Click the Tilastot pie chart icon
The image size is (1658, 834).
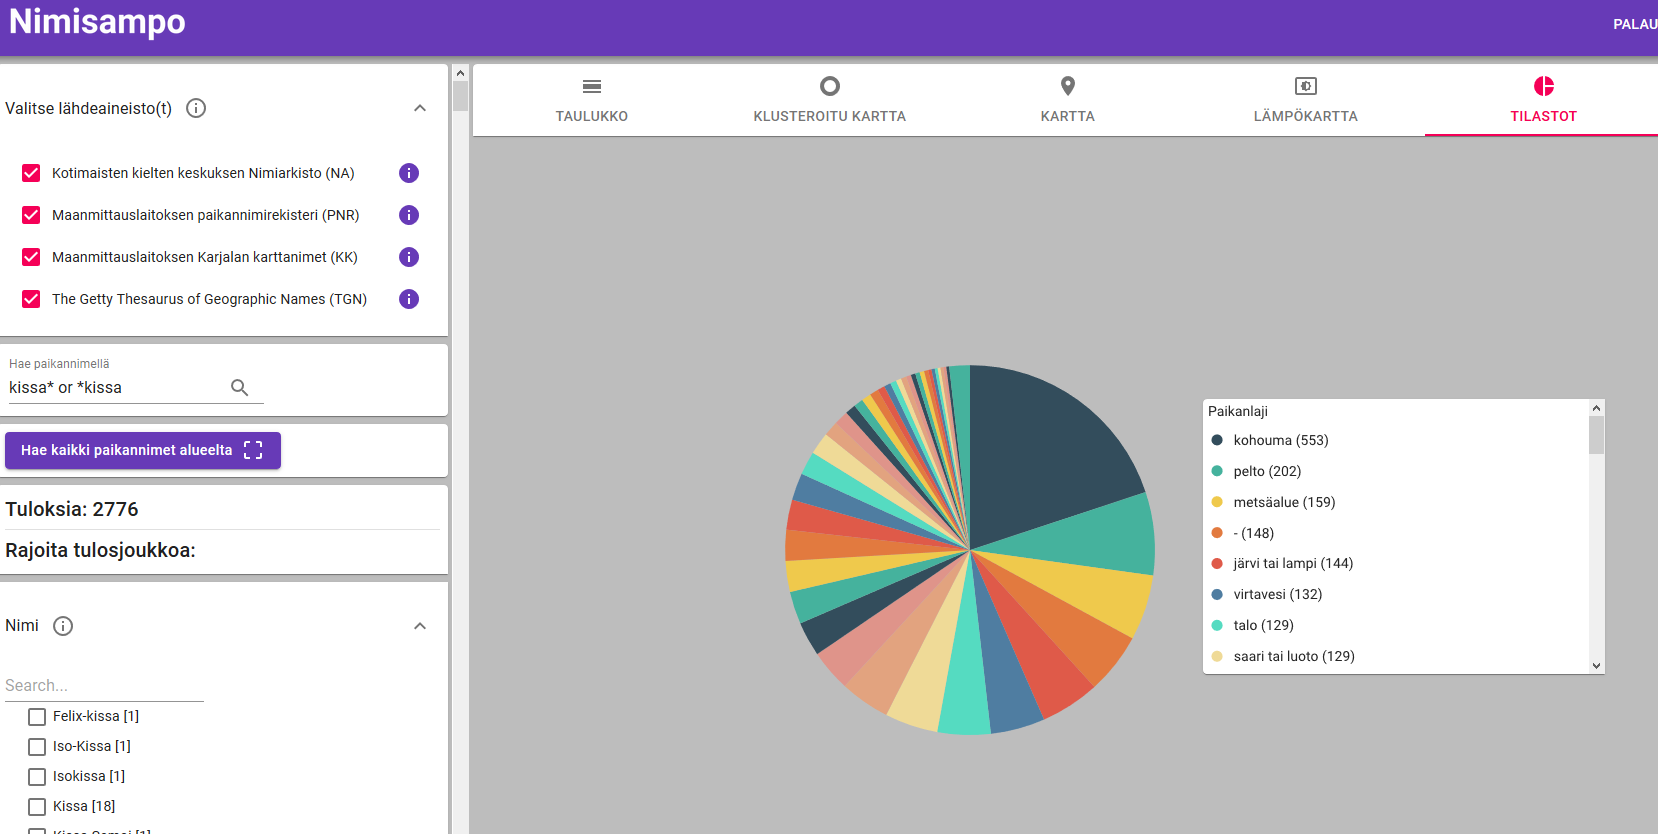[x=1543, y=87]
